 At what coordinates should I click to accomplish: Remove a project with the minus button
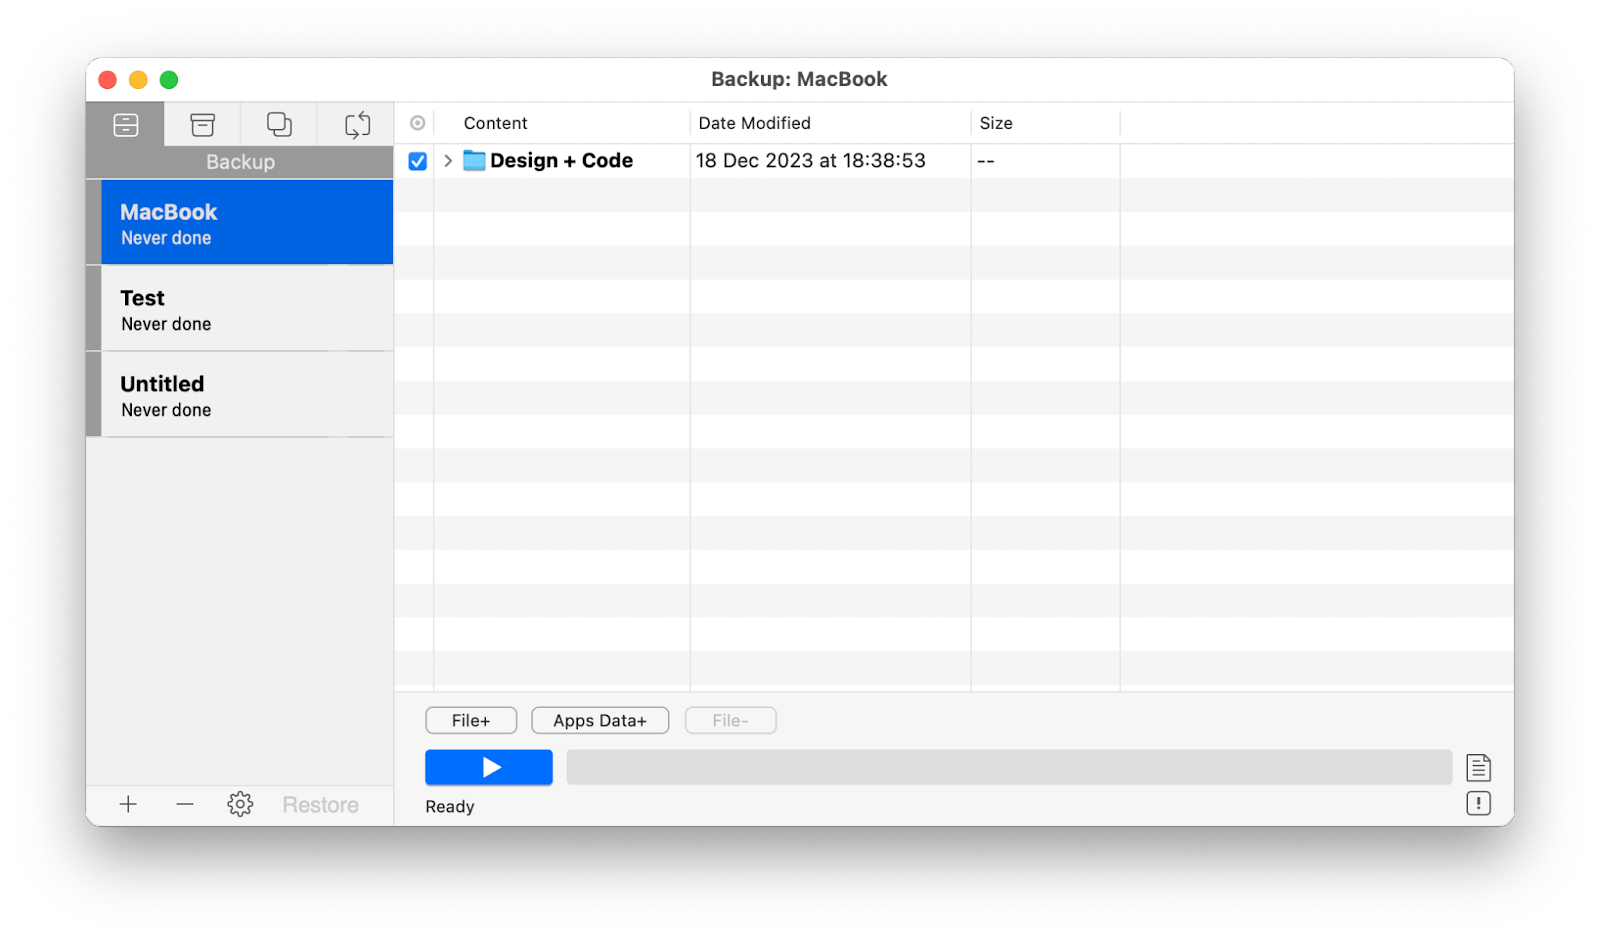pyautogui.click(x=184, y=804)
